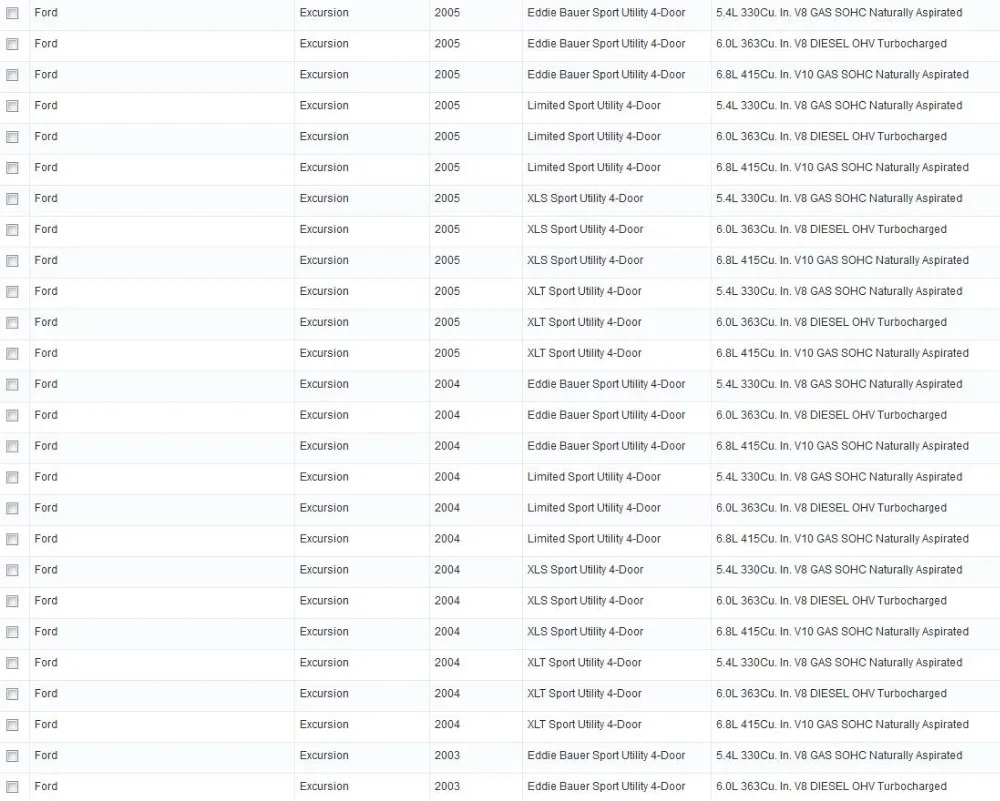Select the 2004 Eddie Bauer 6.8L V10 checkbox
This screenshot has width=1000, height=801.
click(12, 446)
